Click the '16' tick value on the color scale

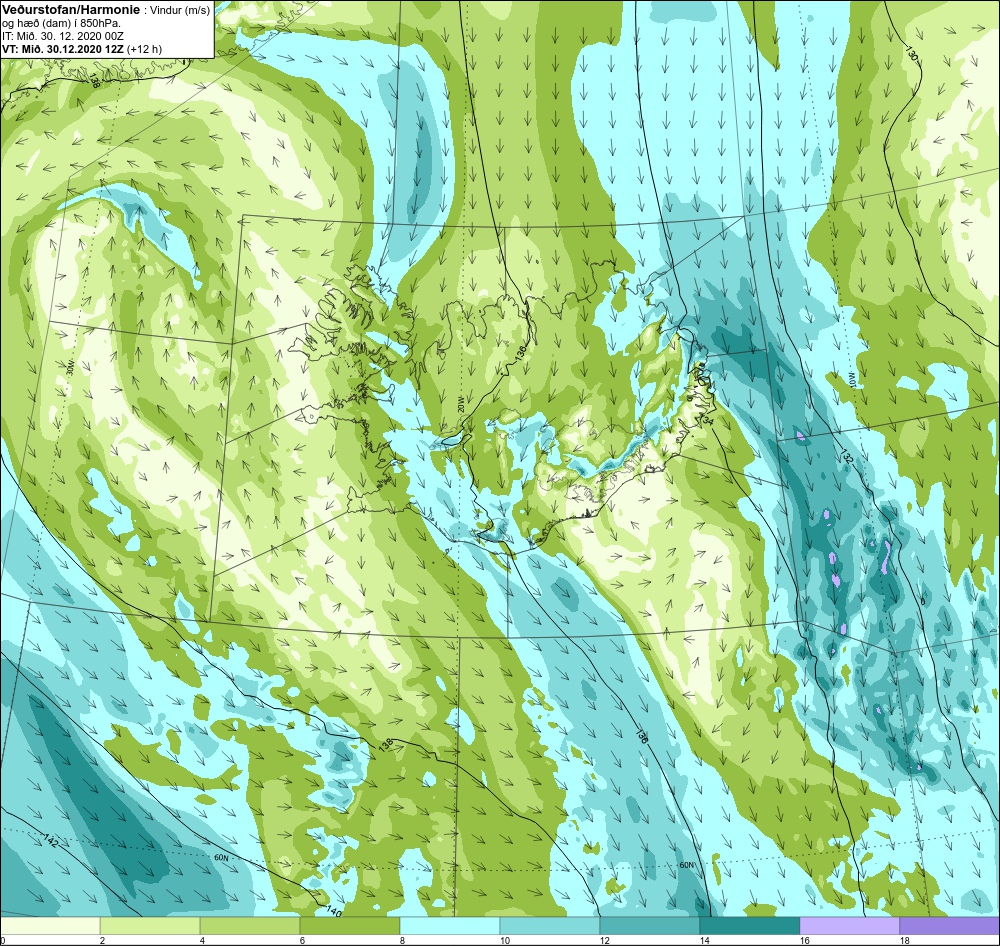[804, 940]
